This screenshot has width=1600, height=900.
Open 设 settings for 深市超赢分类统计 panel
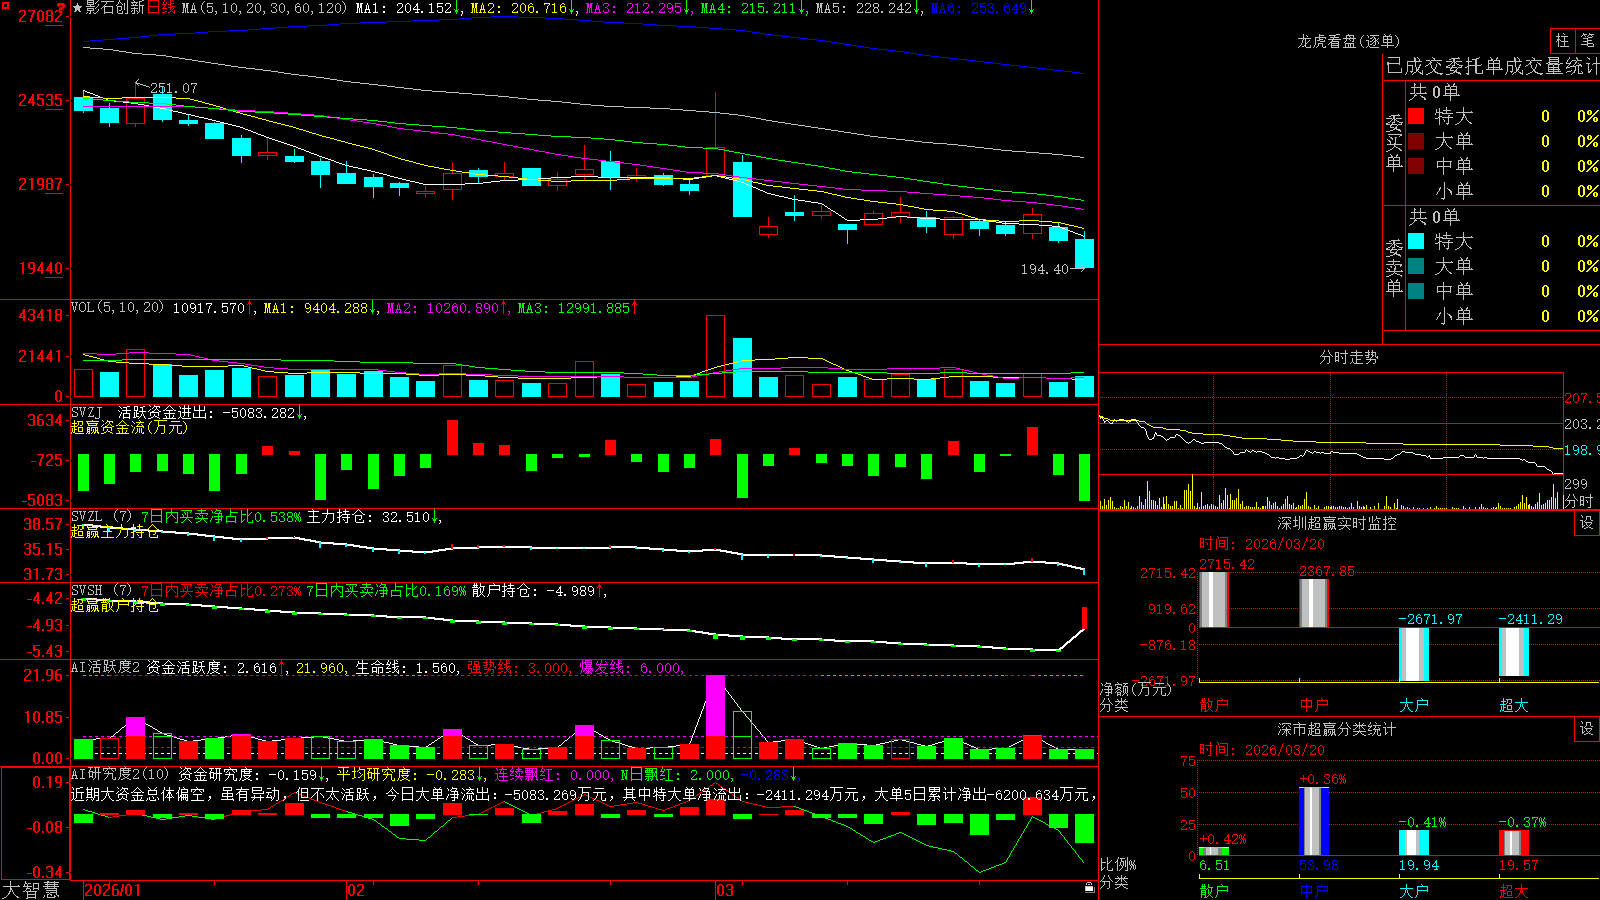pos(1587,729)
